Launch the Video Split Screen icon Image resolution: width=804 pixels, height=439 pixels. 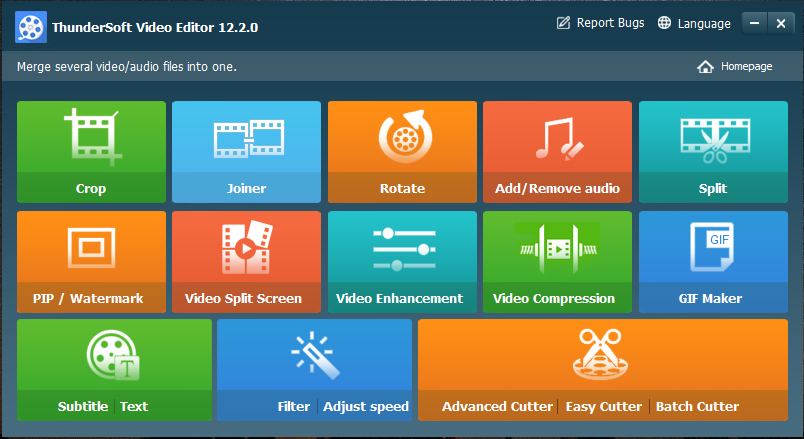tap(247, 247)
